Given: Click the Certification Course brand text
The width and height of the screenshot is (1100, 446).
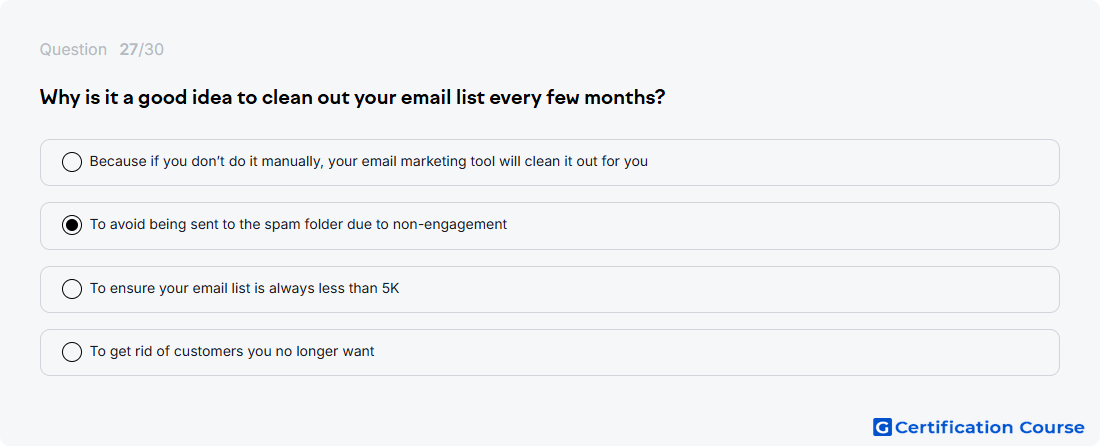Looking at the screenshot, I should pyautogui.click(x=989, y=427).
